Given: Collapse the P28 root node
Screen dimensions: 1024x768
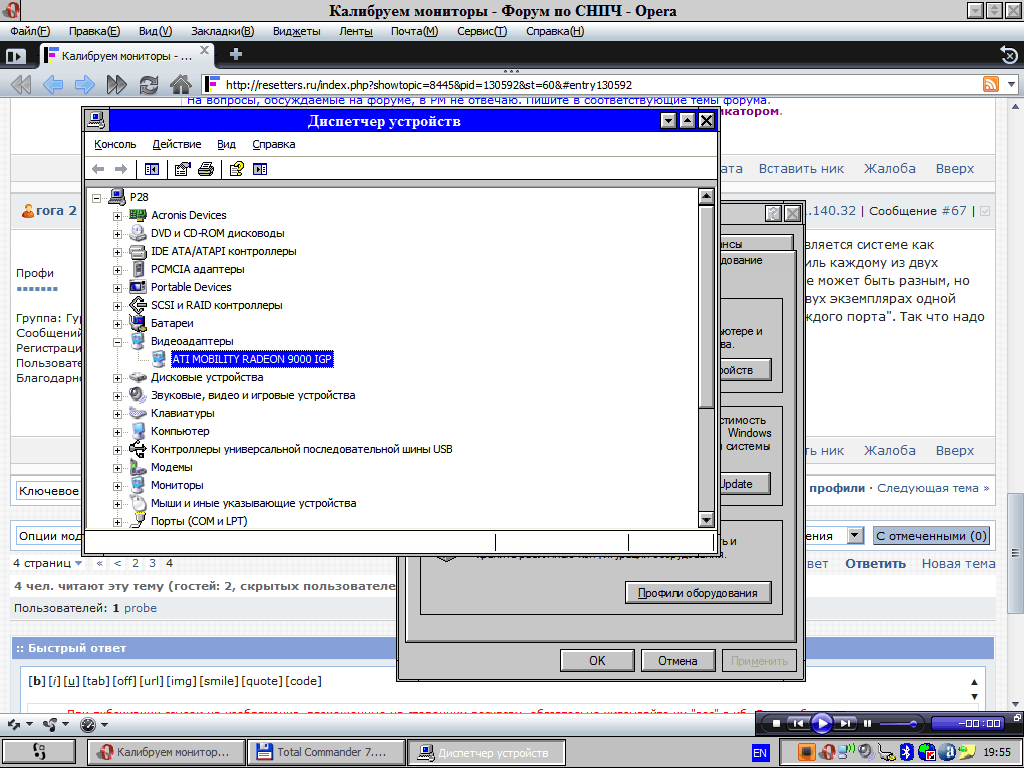Looking at the screenshot, I should pos(97,197).
